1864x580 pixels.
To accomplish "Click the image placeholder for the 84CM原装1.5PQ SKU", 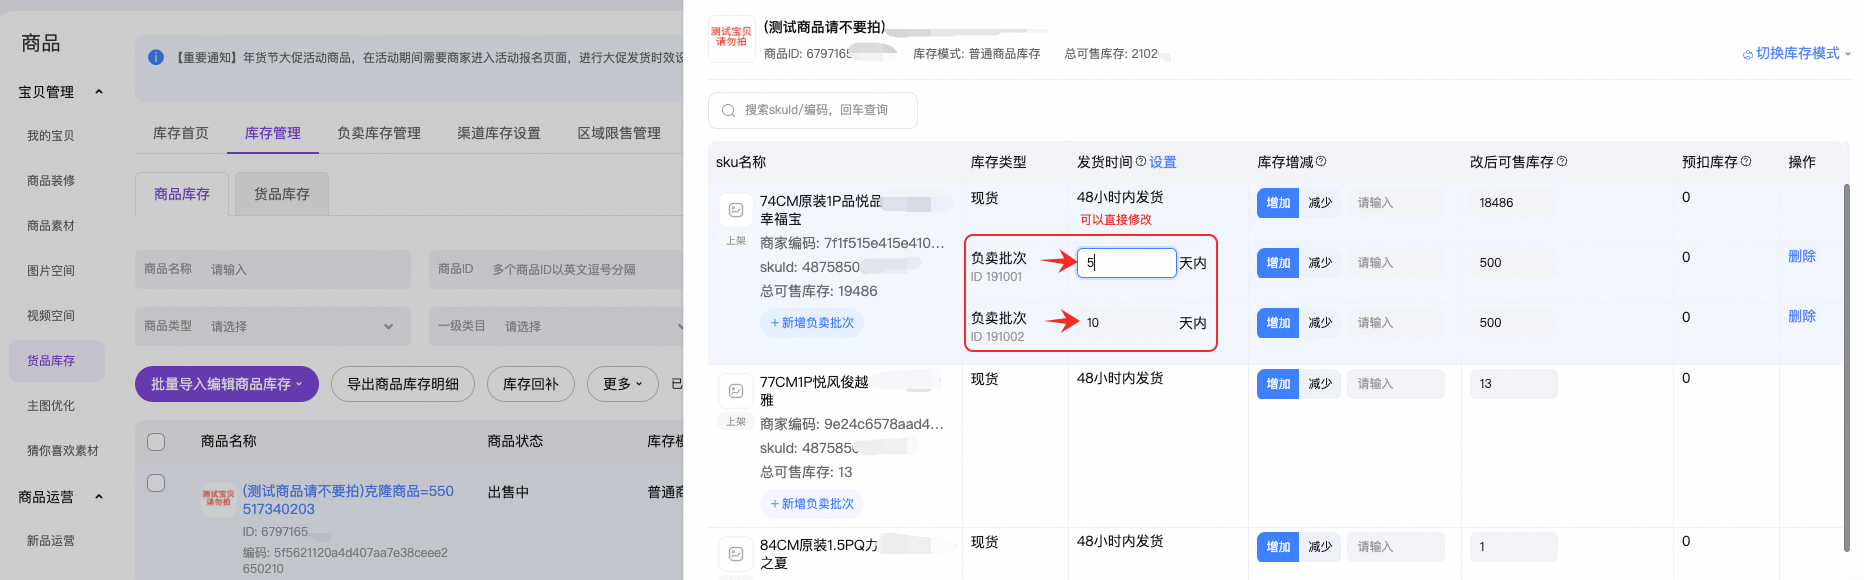I will 736,554.
